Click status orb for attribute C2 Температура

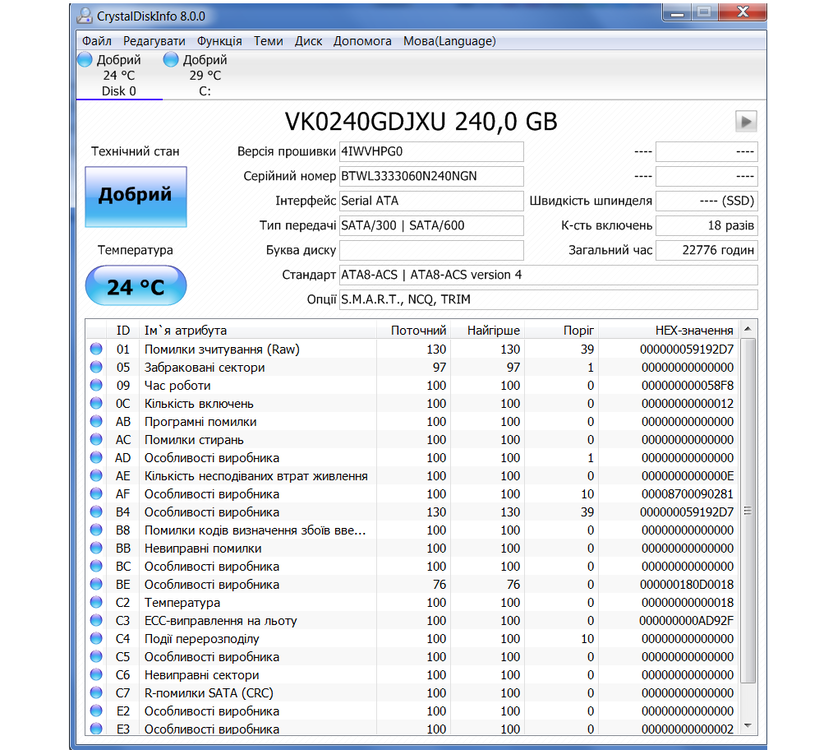pyautogui.click(x=96, y=602)
